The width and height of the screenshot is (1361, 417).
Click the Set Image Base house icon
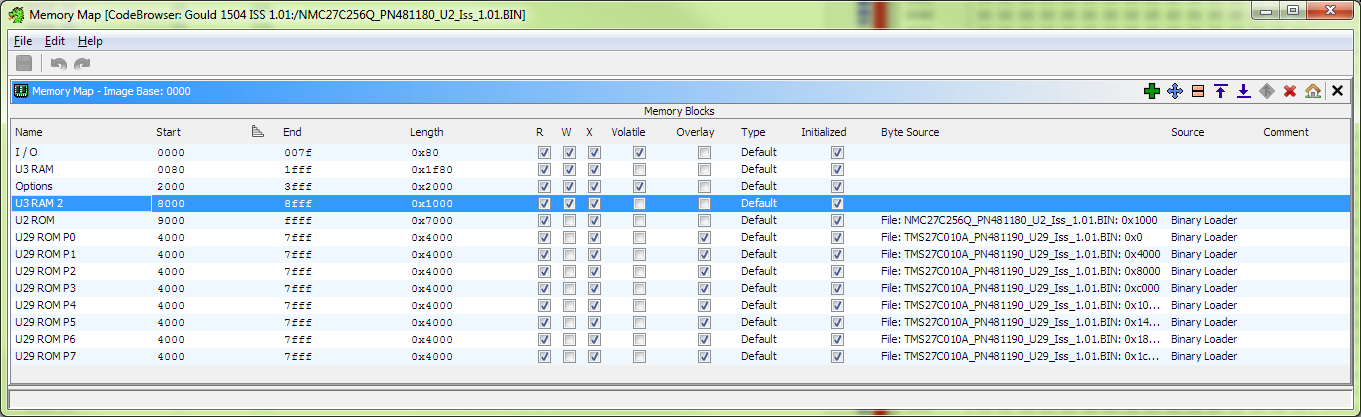pyautogui.click(x=1313, y=91)
